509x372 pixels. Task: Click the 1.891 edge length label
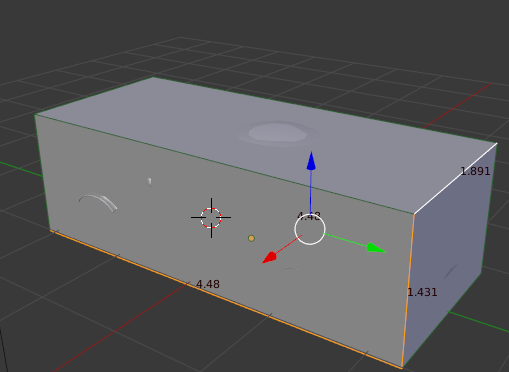coord(475,171)
